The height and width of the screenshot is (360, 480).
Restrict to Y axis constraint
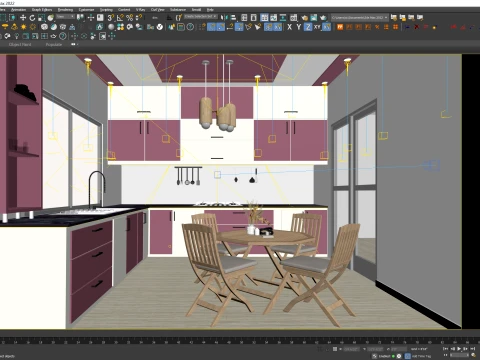point(298,27)
